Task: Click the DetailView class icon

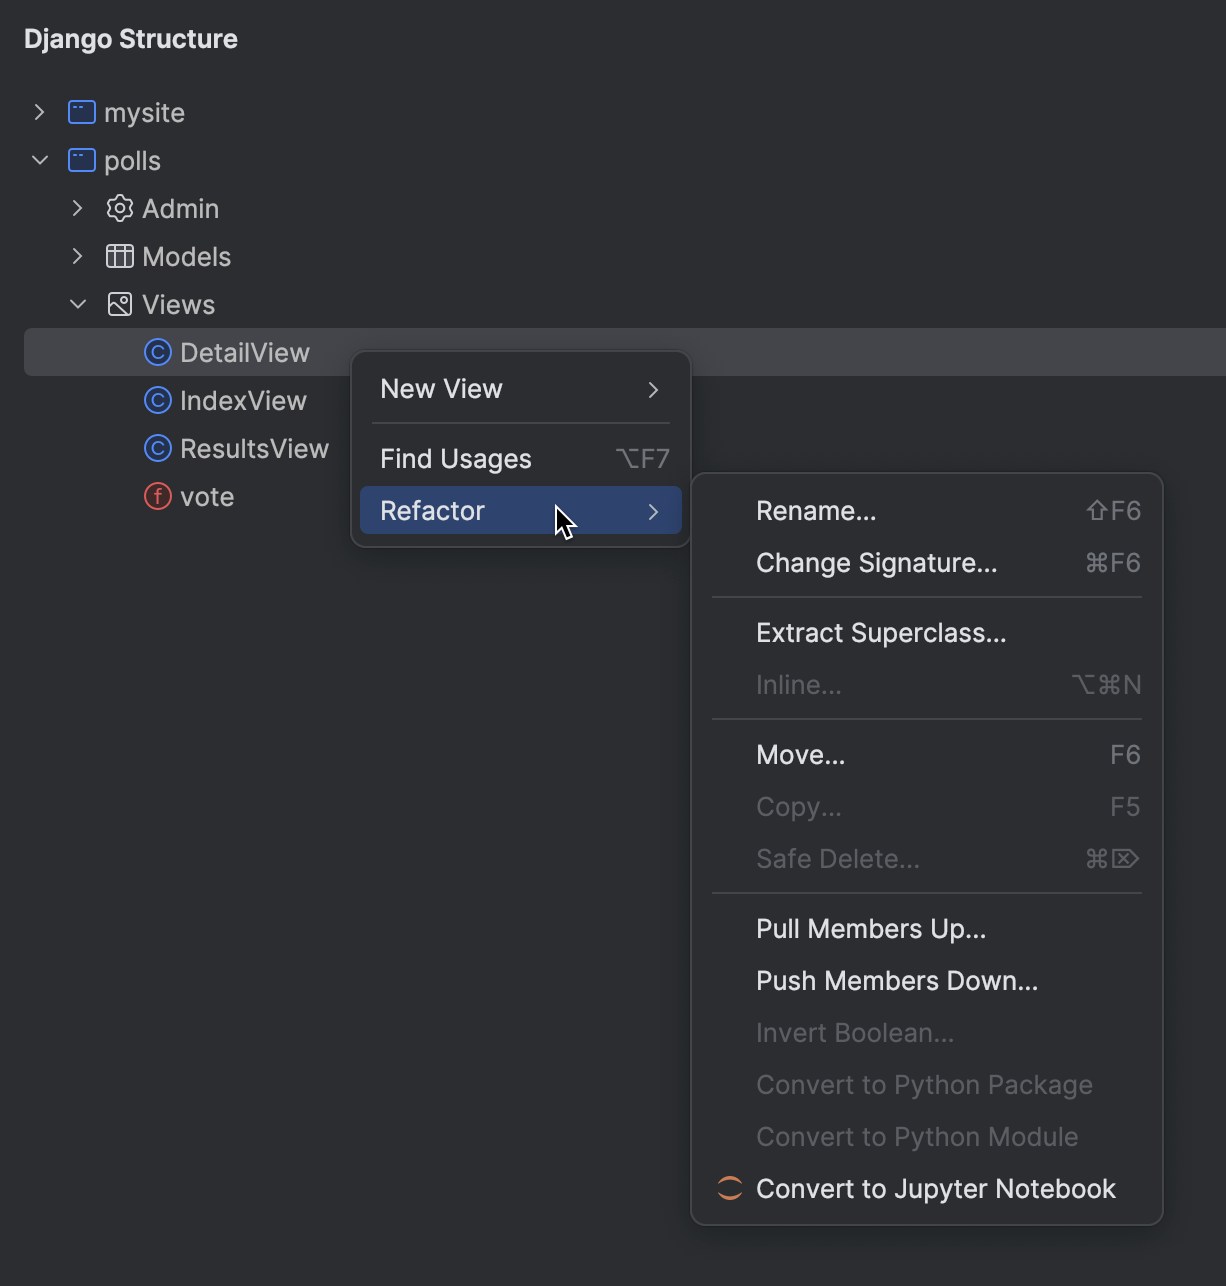Action: pyautogui.click(x=158, y=352)
